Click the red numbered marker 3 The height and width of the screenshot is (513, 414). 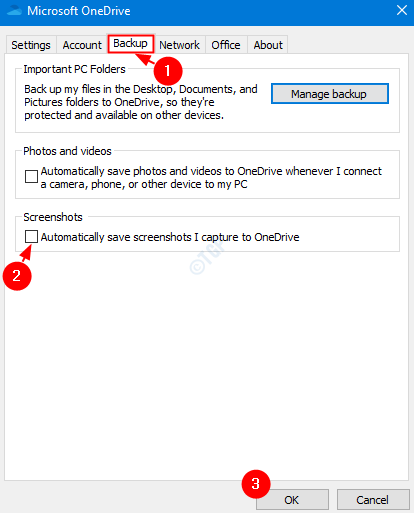coord(256,484)
